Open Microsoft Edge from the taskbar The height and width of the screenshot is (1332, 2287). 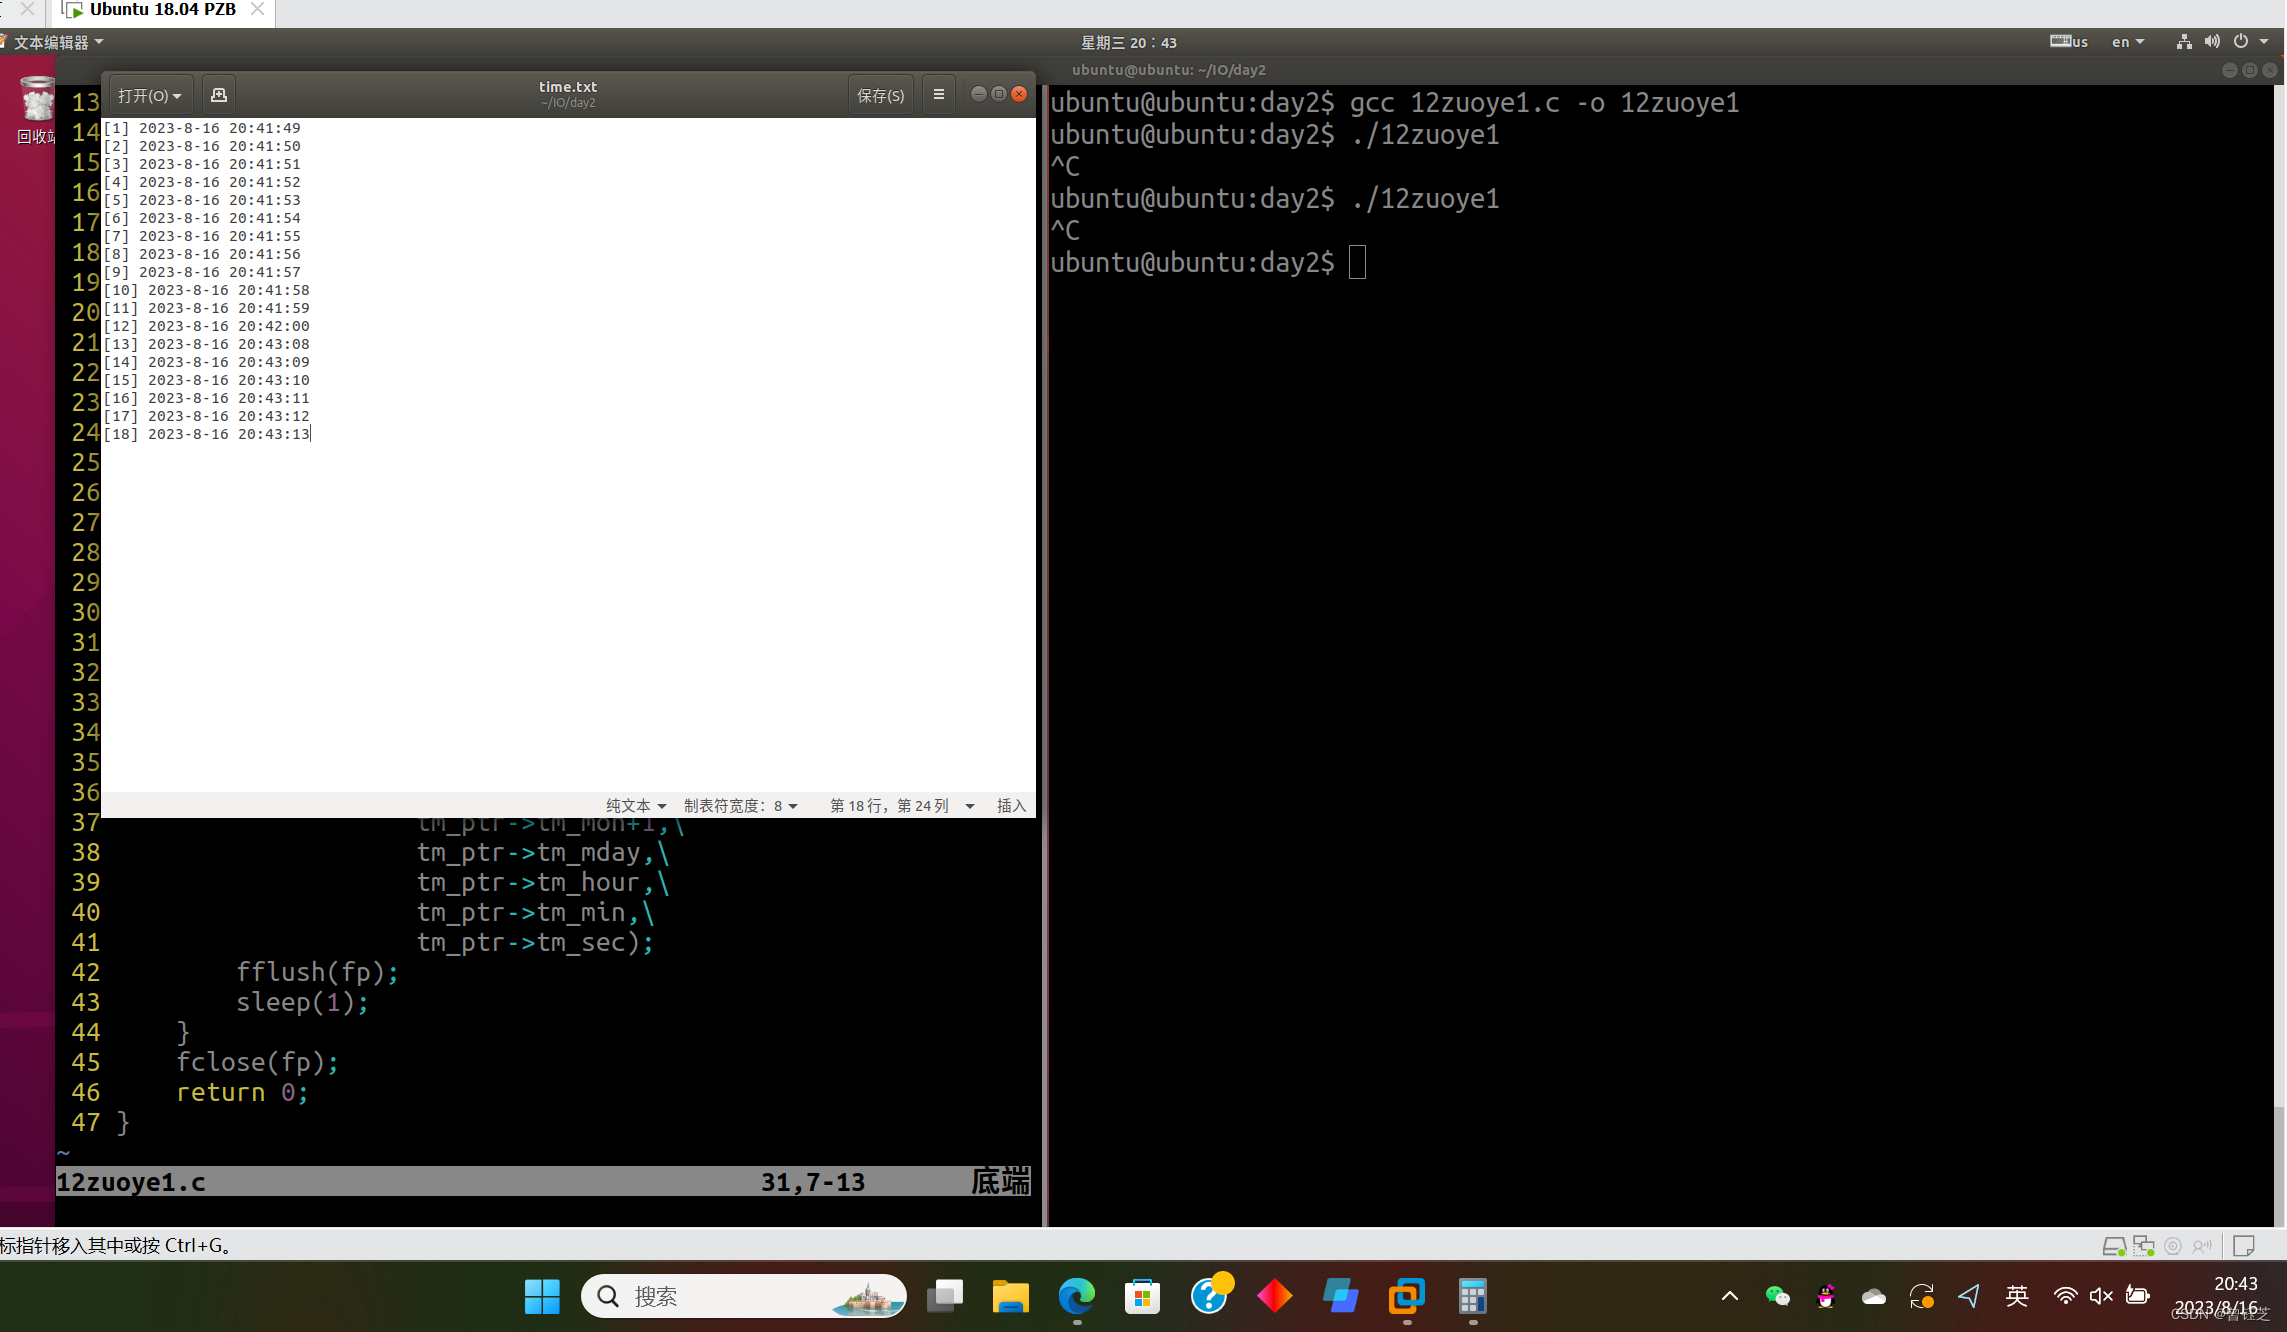(1076, 1296)
